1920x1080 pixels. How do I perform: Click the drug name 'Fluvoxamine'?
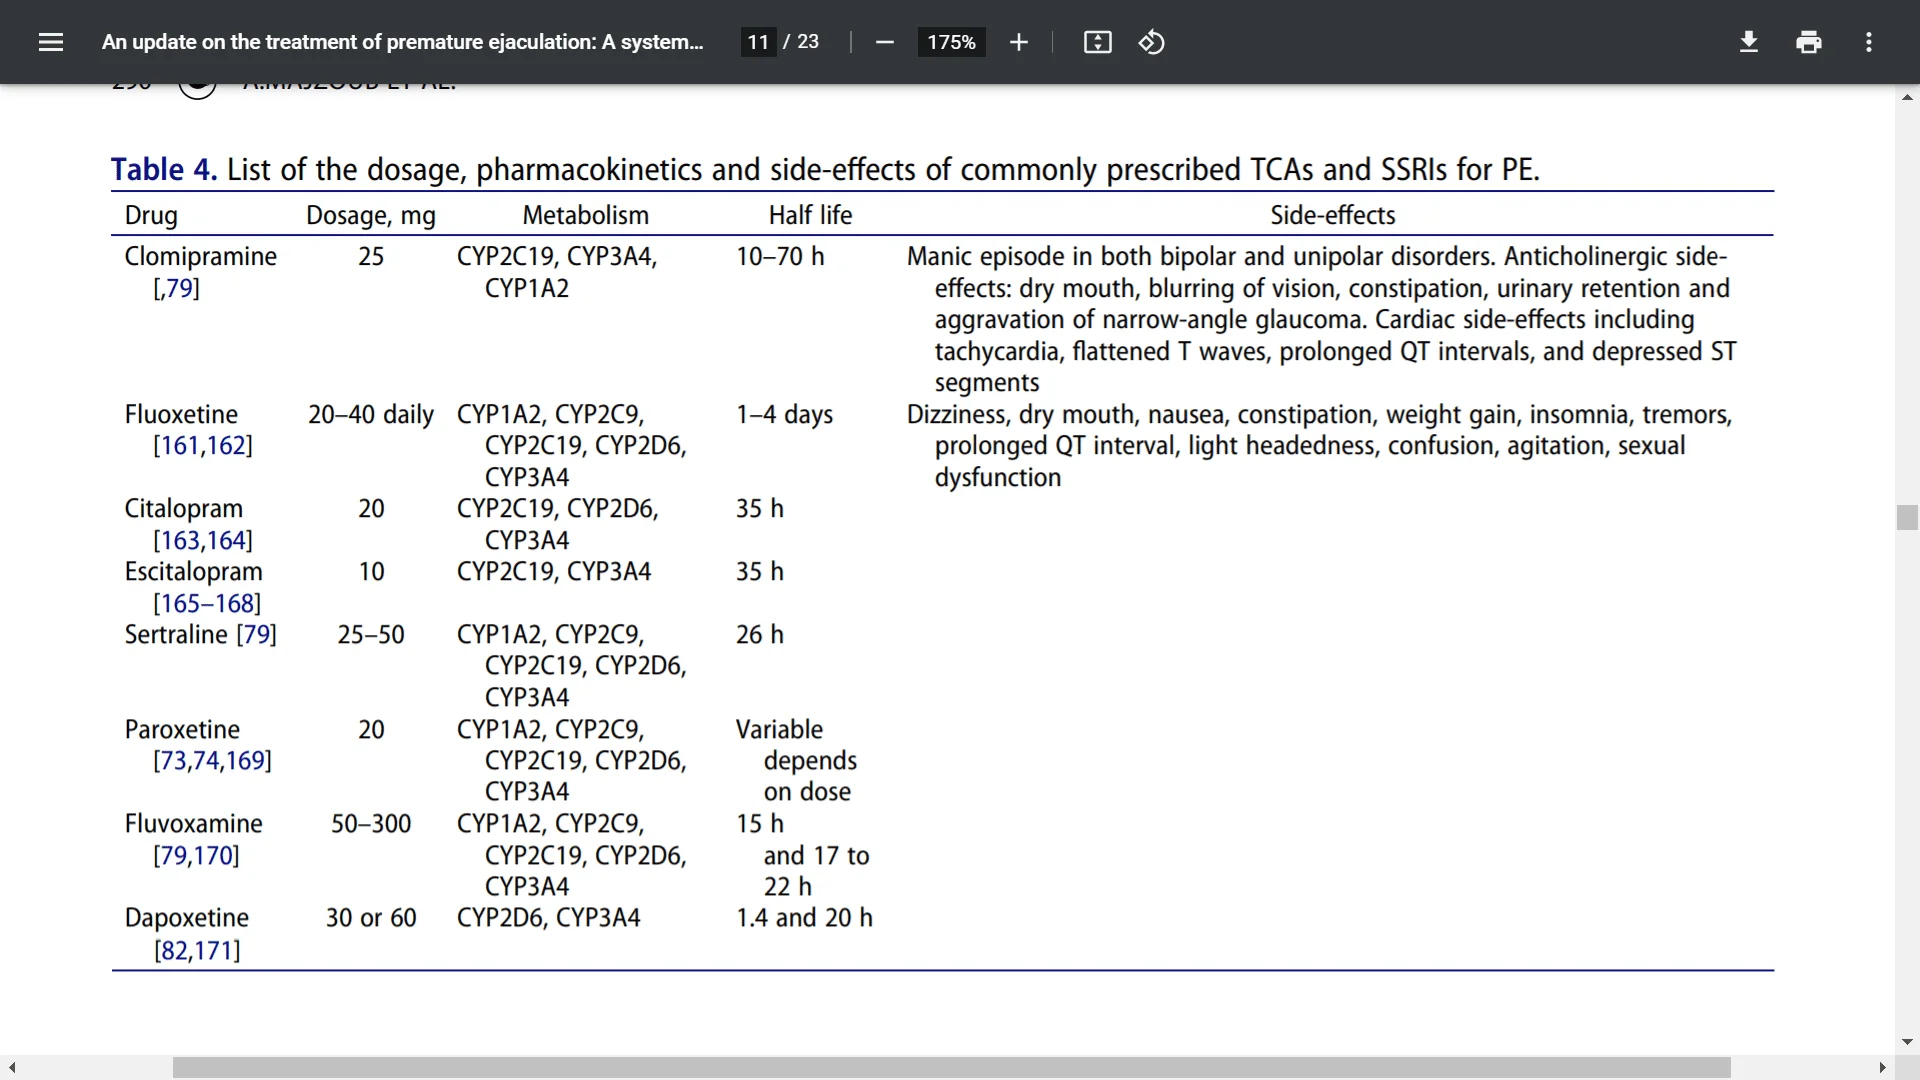[x=194, y=824]
